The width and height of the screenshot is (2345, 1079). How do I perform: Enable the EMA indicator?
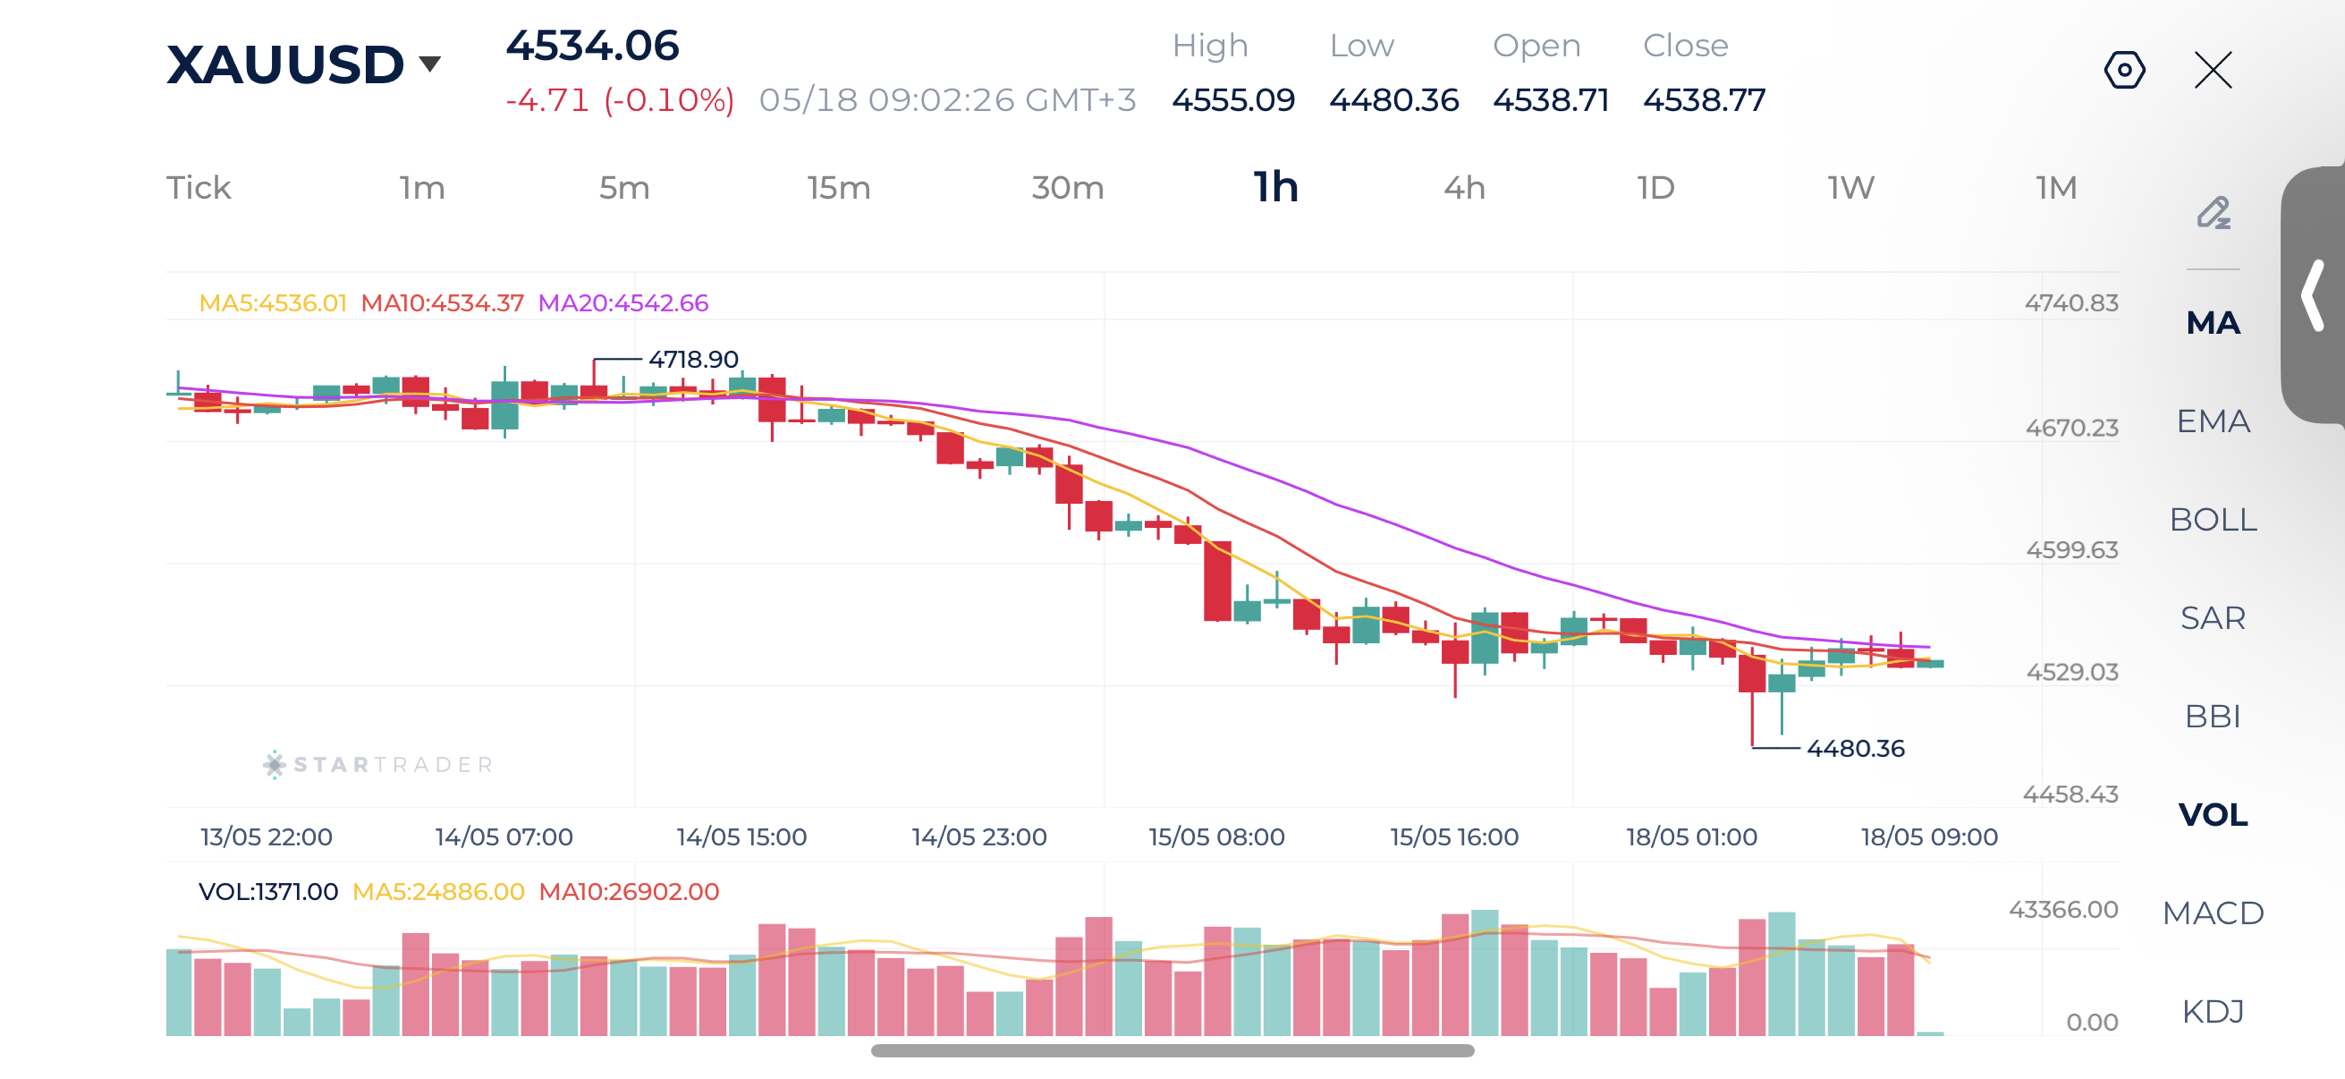coord(2213,421)
